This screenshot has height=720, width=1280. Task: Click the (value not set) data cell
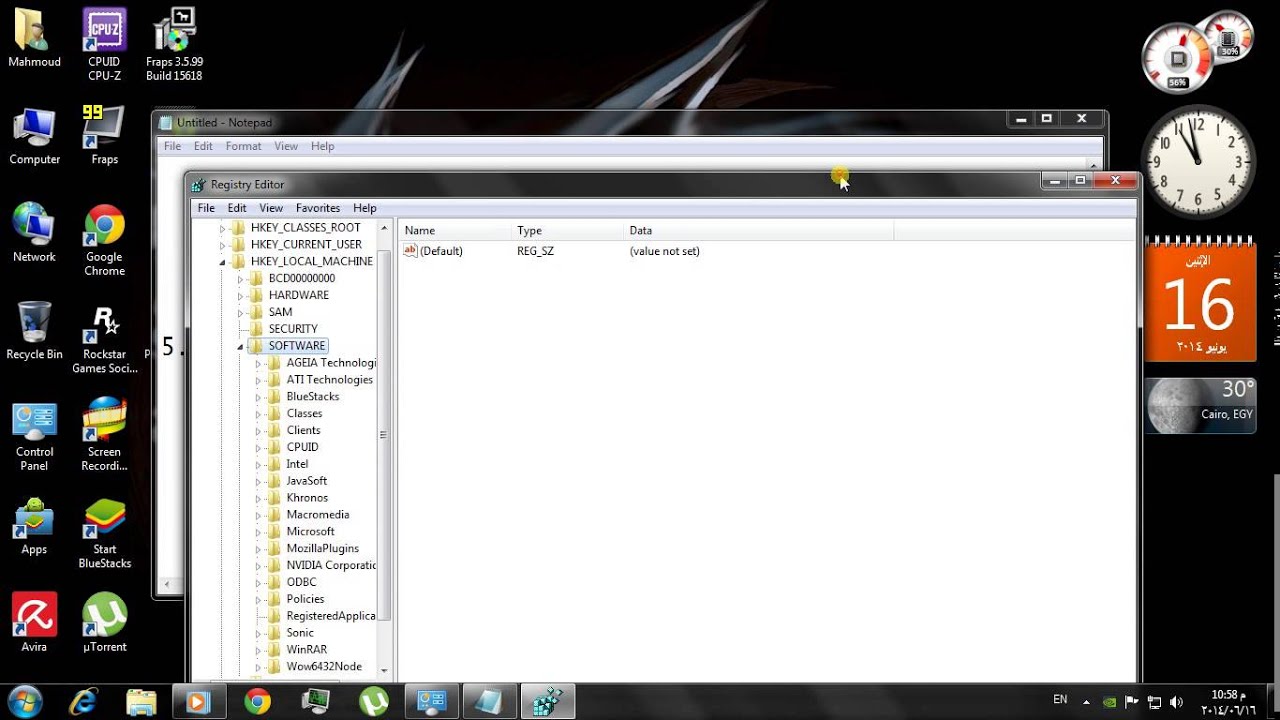[x=665, y=251]
